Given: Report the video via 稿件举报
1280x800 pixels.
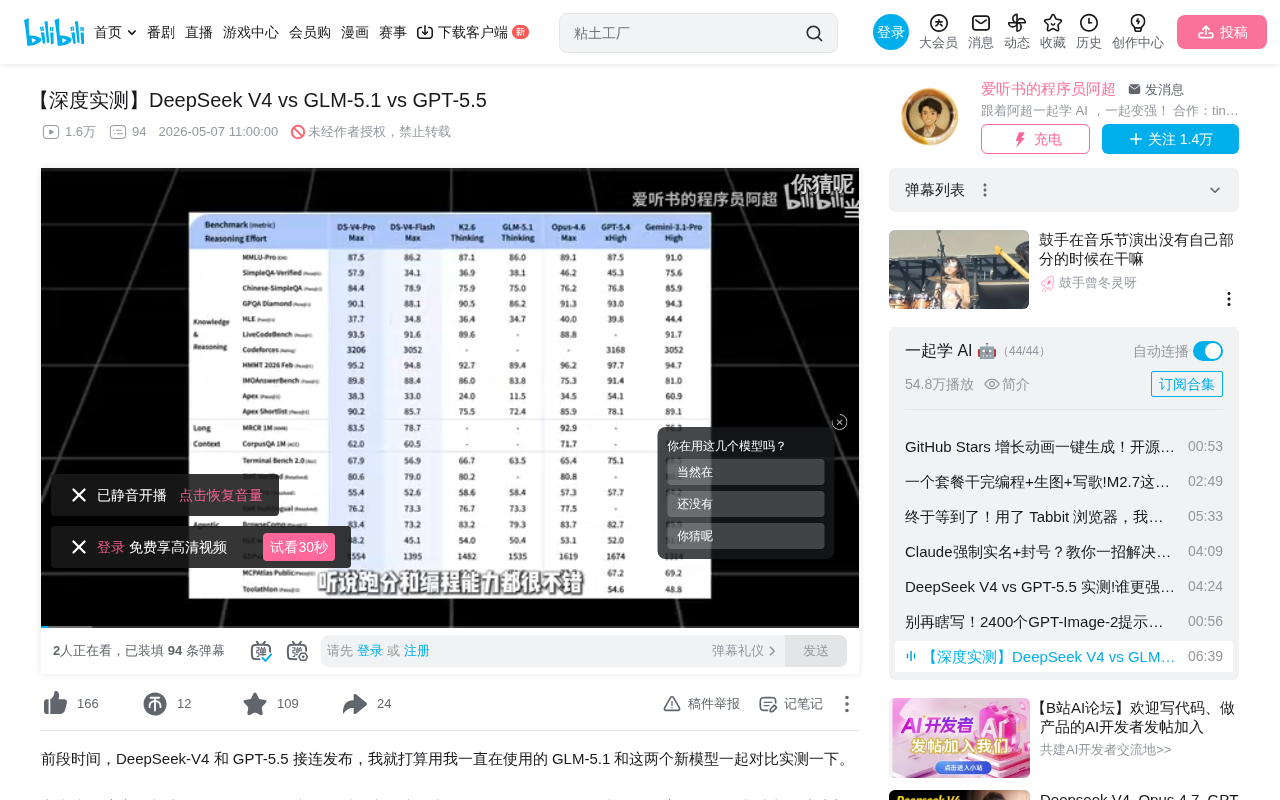Looking at the screenshot, I should pos(702,704).
